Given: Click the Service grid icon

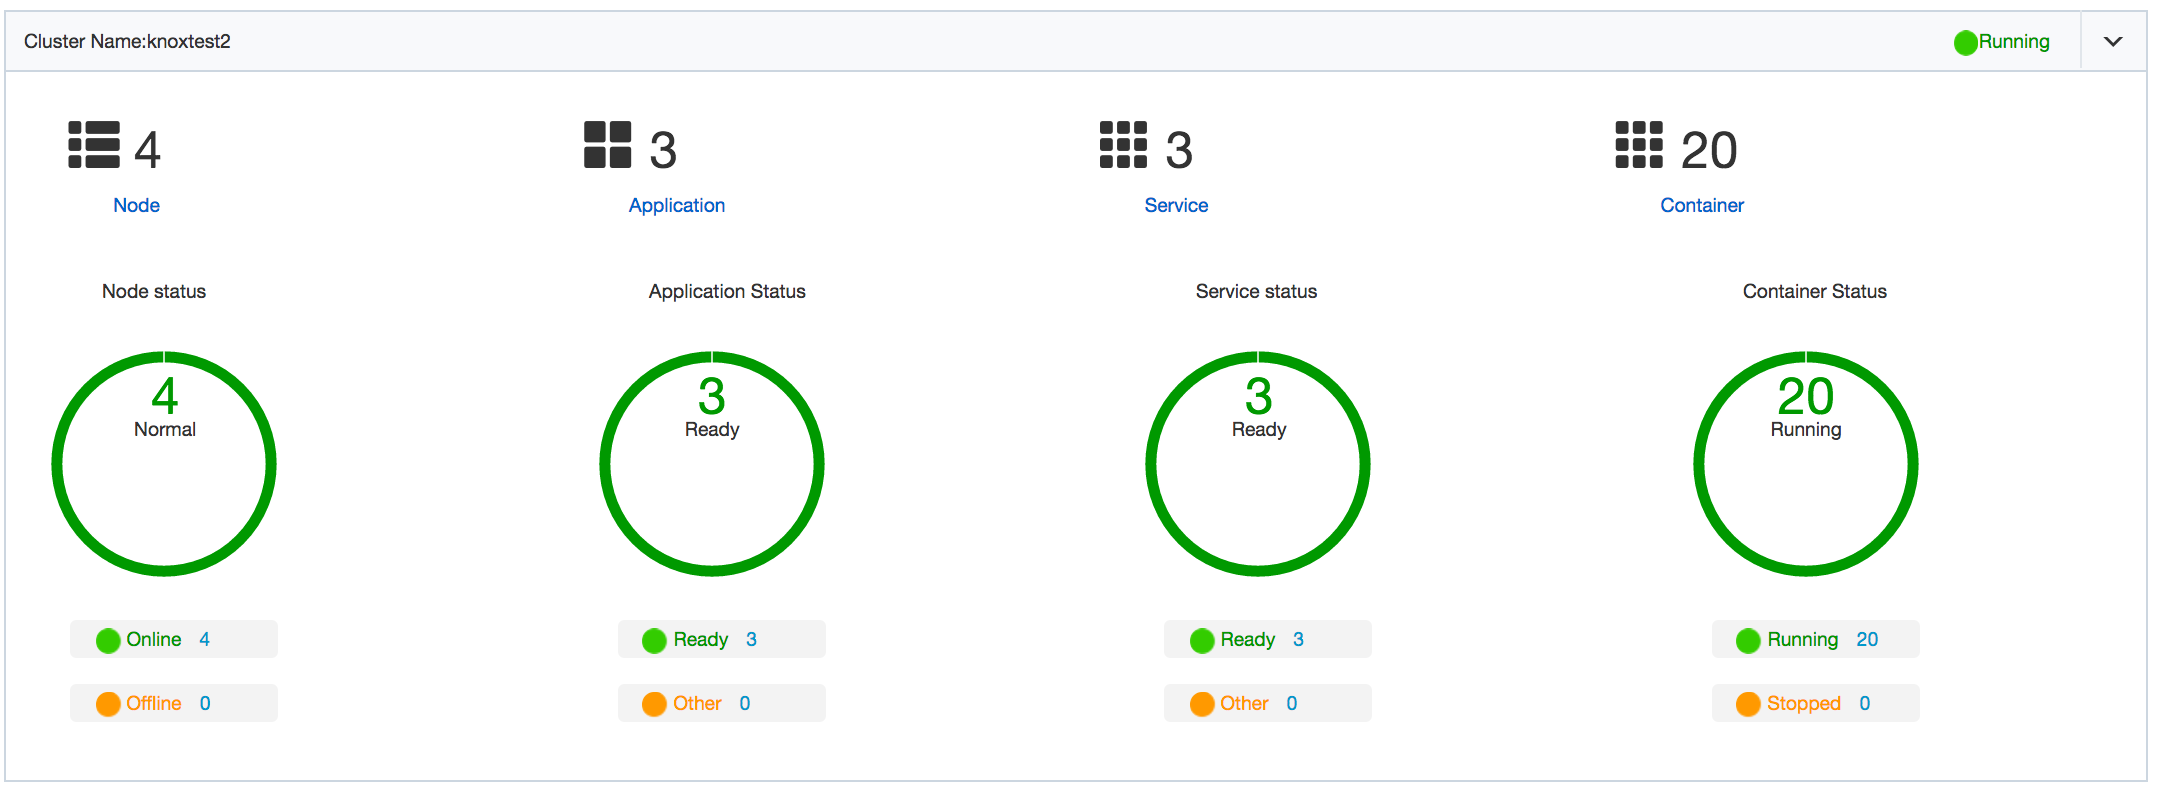Looking at the screenshot, I should (1123, 145).
